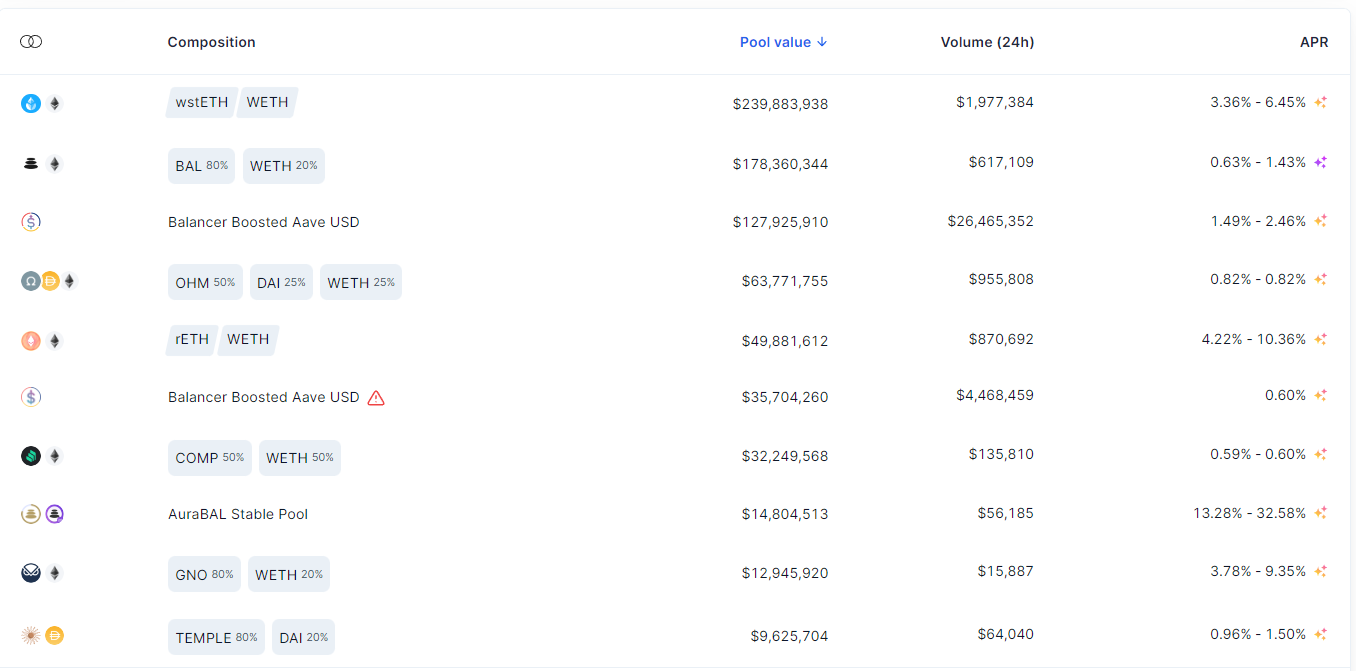Click APR sparkle icon next to 0.59% - 0.60%
This screenshot has width=1356, height=671.
[x=1321, y=454]
